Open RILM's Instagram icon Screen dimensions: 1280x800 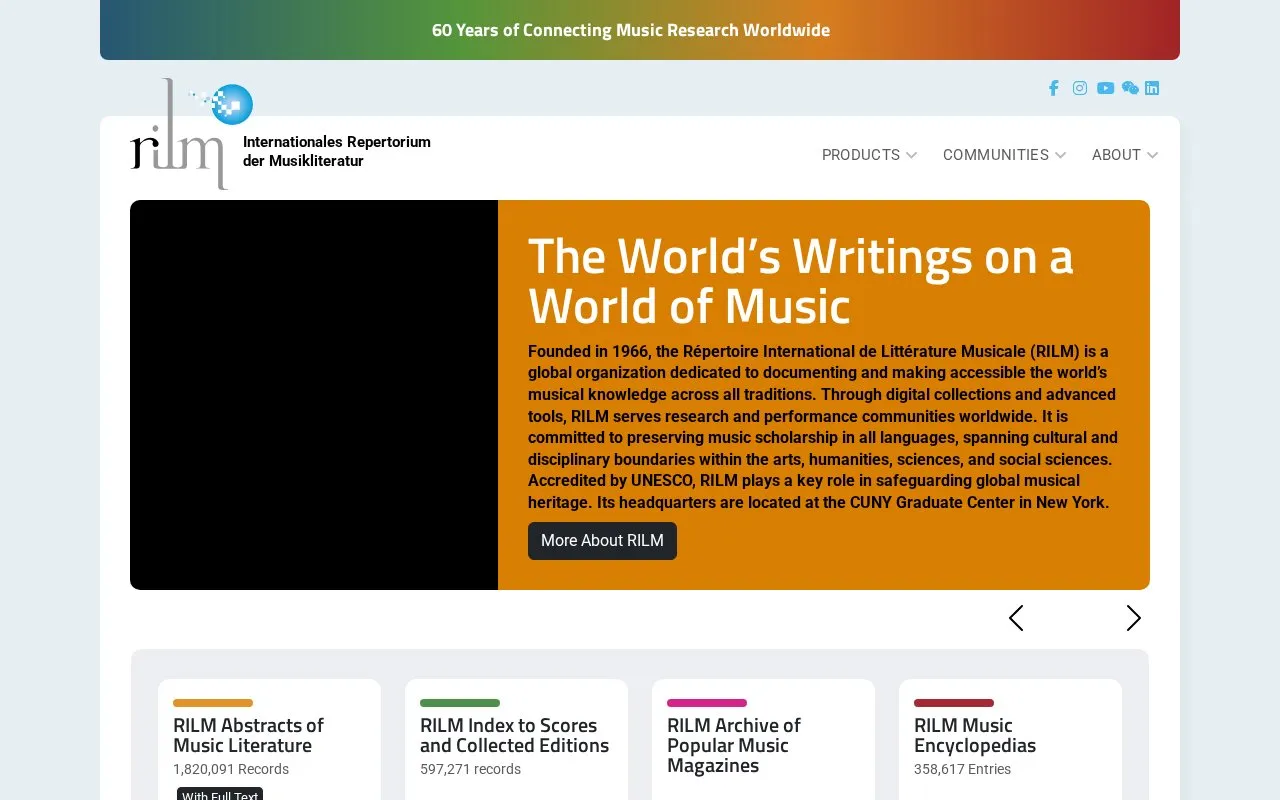pos(1080,88)
